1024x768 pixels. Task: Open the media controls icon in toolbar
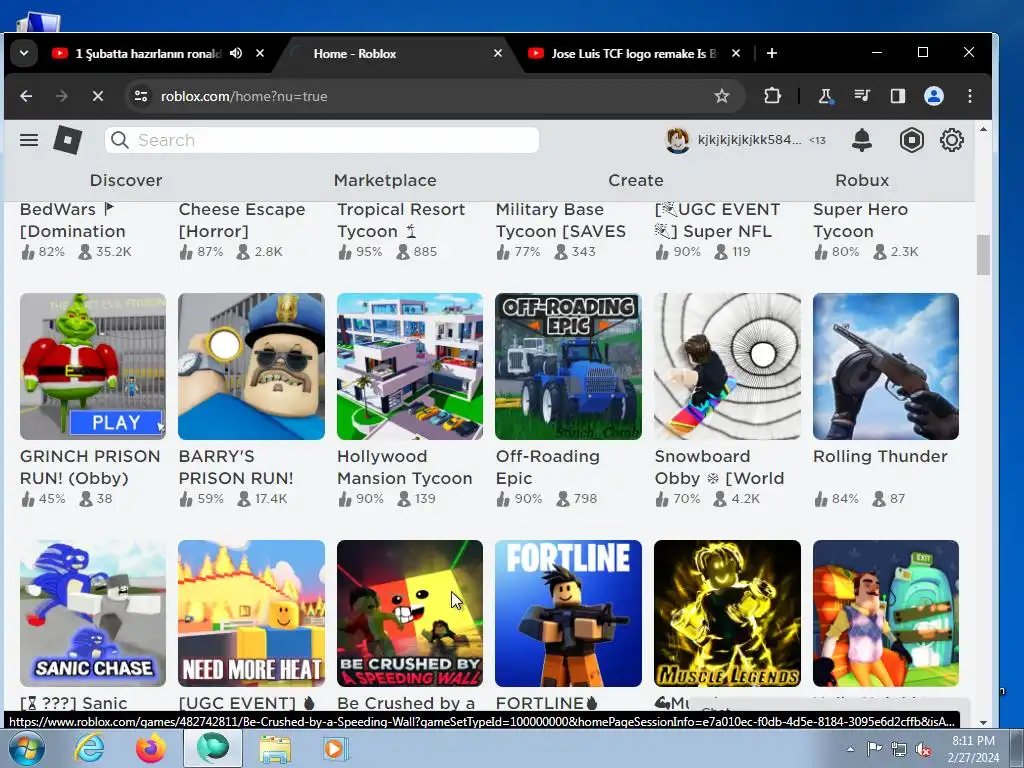(862, 96)
